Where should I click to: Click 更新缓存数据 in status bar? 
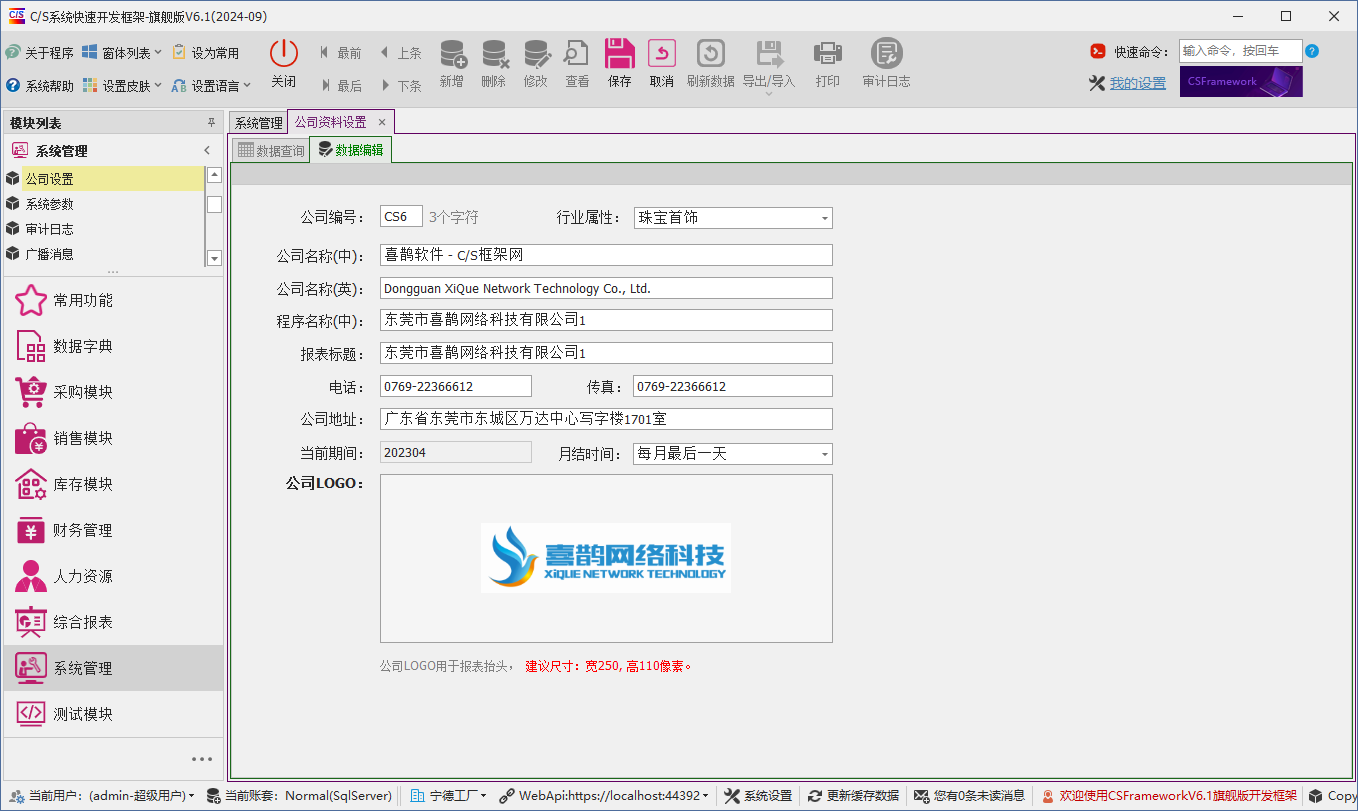pos(853,796)
